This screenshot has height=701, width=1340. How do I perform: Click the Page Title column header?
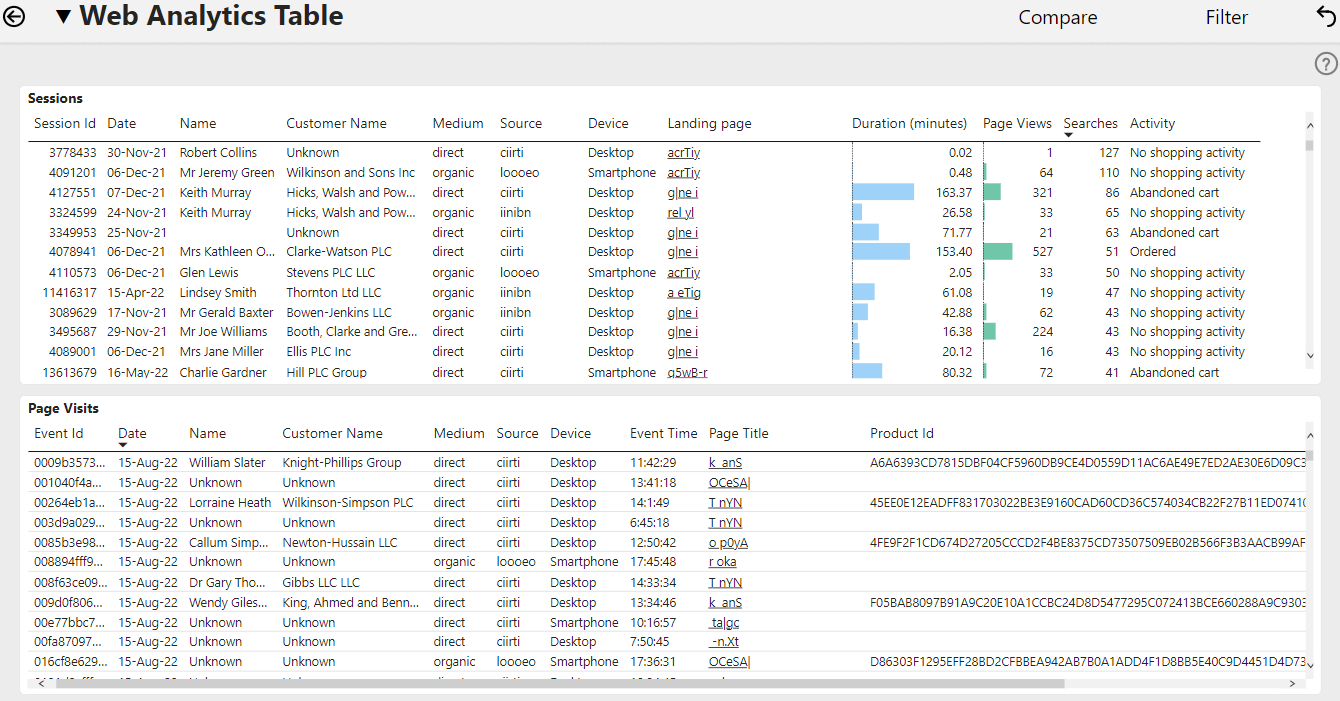pos(738,433)
